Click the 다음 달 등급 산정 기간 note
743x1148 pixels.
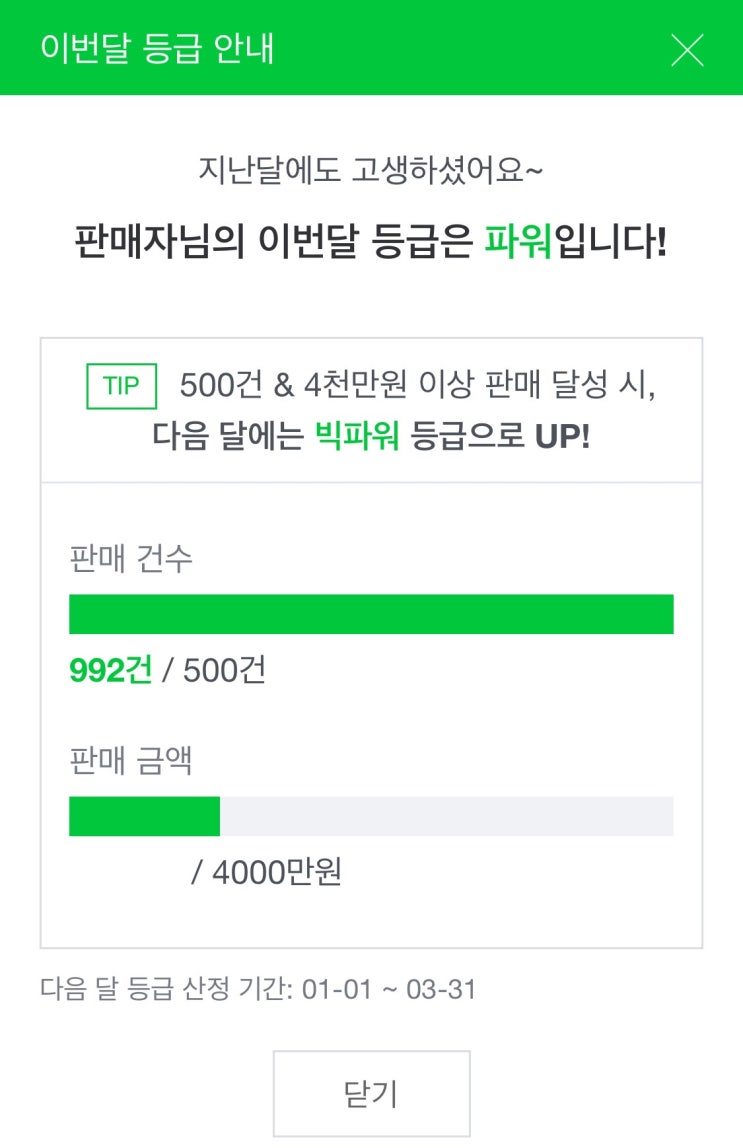pyautogui.click(x=258, y=990)
